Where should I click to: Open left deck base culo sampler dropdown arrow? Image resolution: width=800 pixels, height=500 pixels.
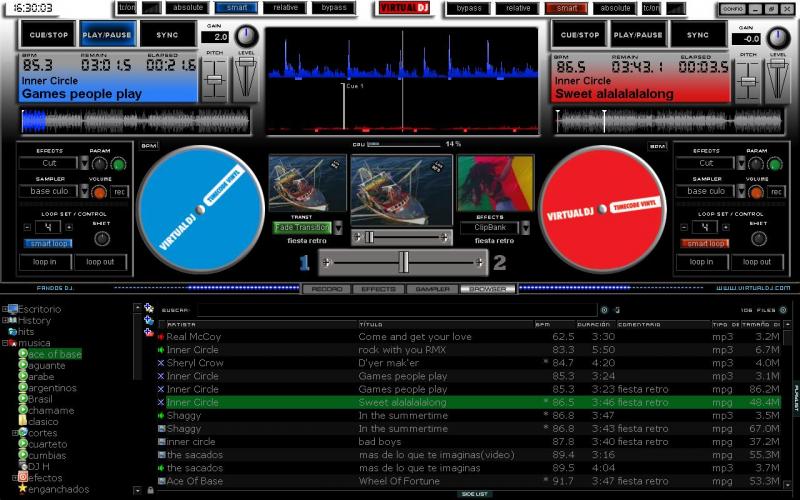tap(85, 191)
